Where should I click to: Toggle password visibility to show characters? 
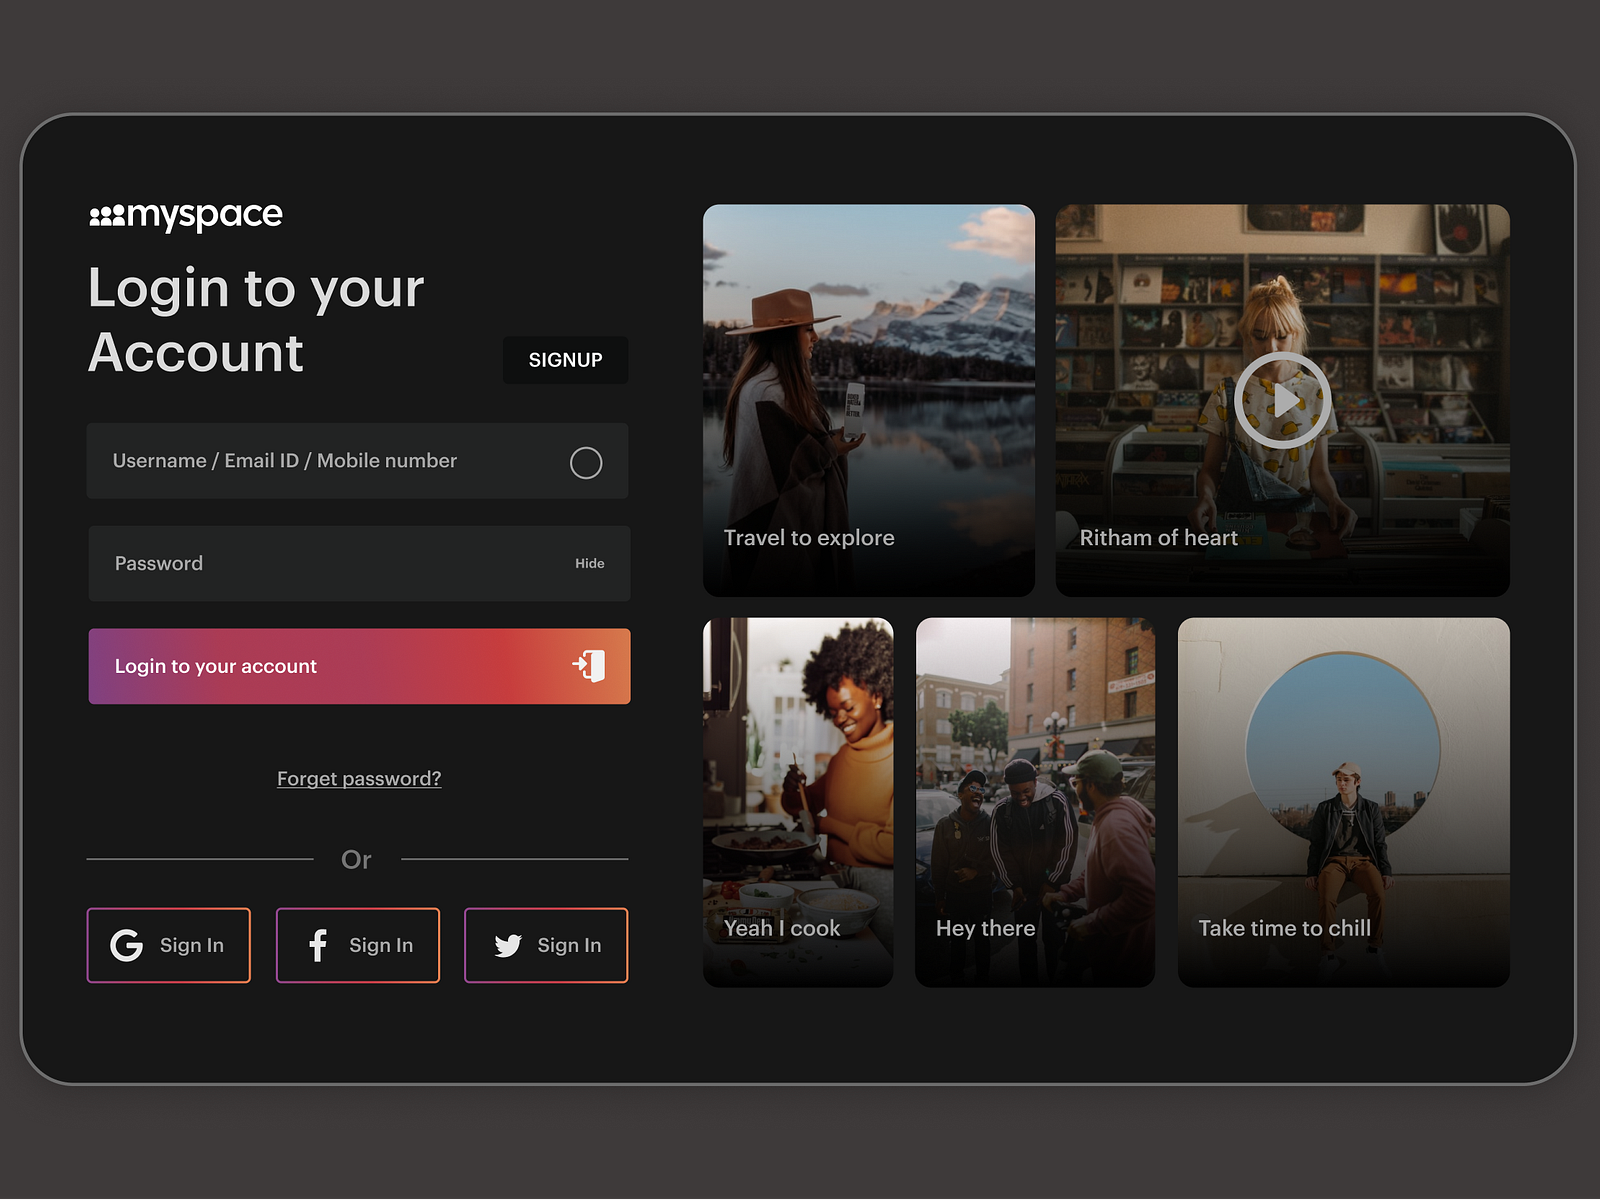coord(590,563)
